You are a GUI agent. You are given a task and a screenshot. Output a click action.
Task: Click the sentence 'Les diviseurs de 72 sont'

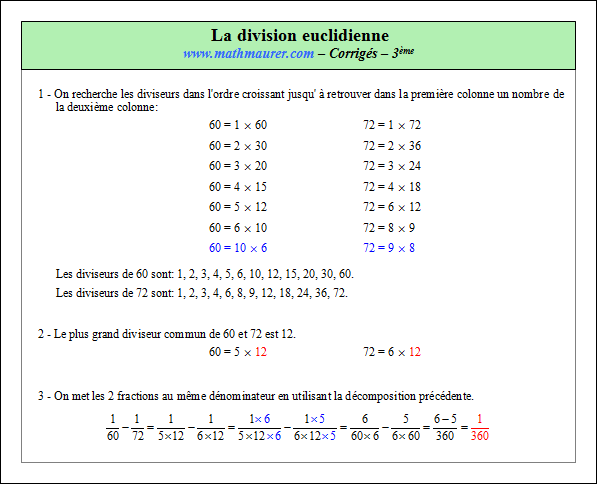coord(202,293)
